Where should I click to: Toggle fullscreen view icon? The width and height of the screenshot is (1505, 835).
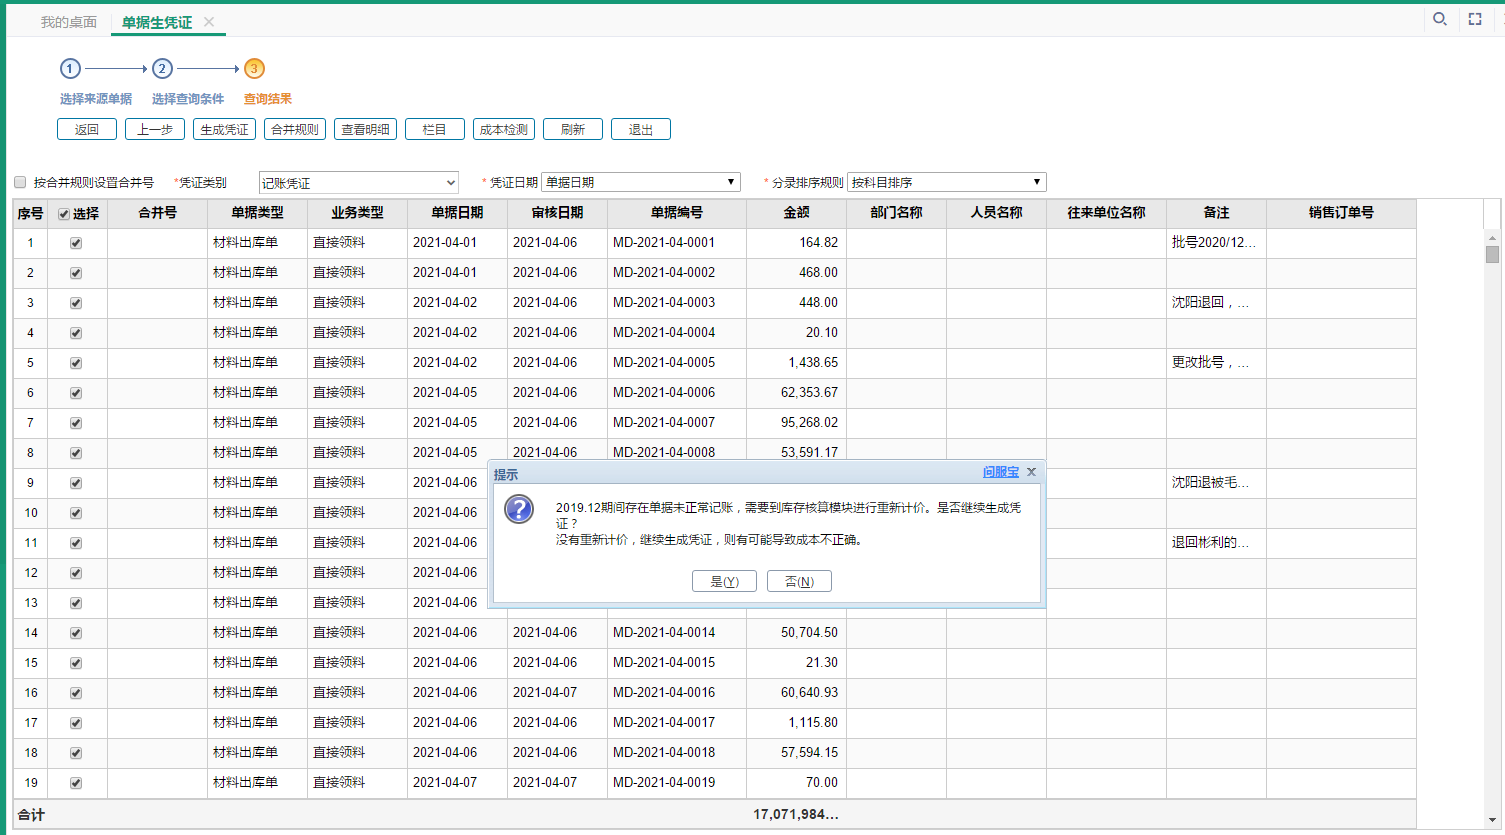coord(1475,19)
